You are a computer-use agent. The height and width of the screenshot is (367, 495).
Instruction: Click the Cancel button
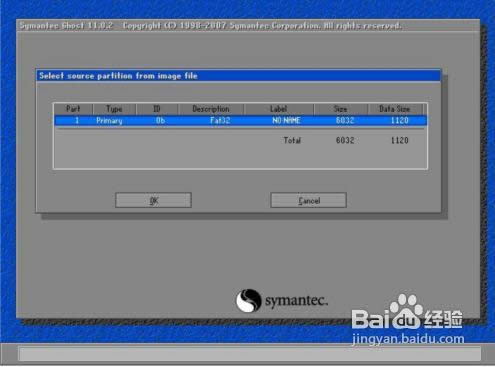point(309,200)
